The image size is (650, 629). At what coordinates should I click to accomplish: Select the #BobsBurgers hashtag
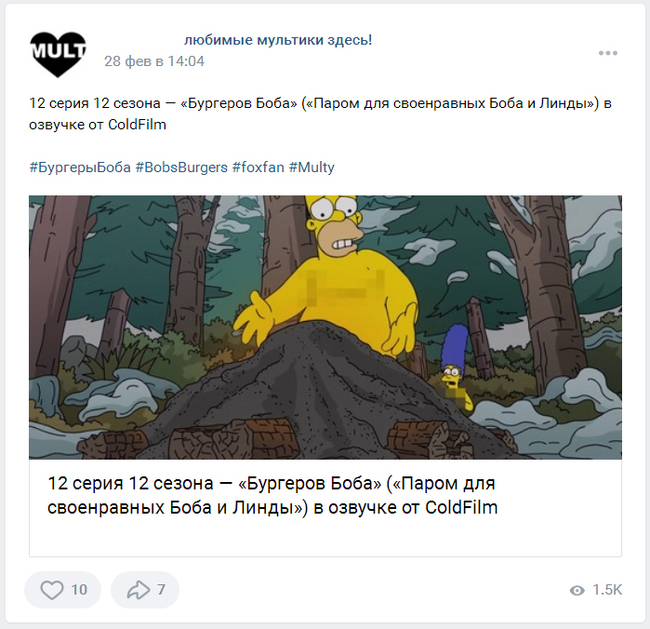tap(182, 168)
